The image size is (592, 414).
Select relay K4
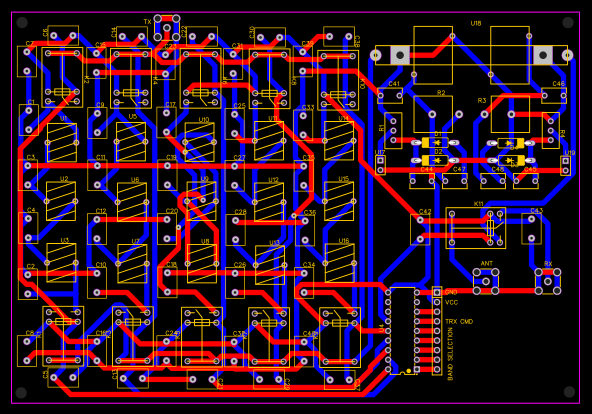tap(131, 78)
